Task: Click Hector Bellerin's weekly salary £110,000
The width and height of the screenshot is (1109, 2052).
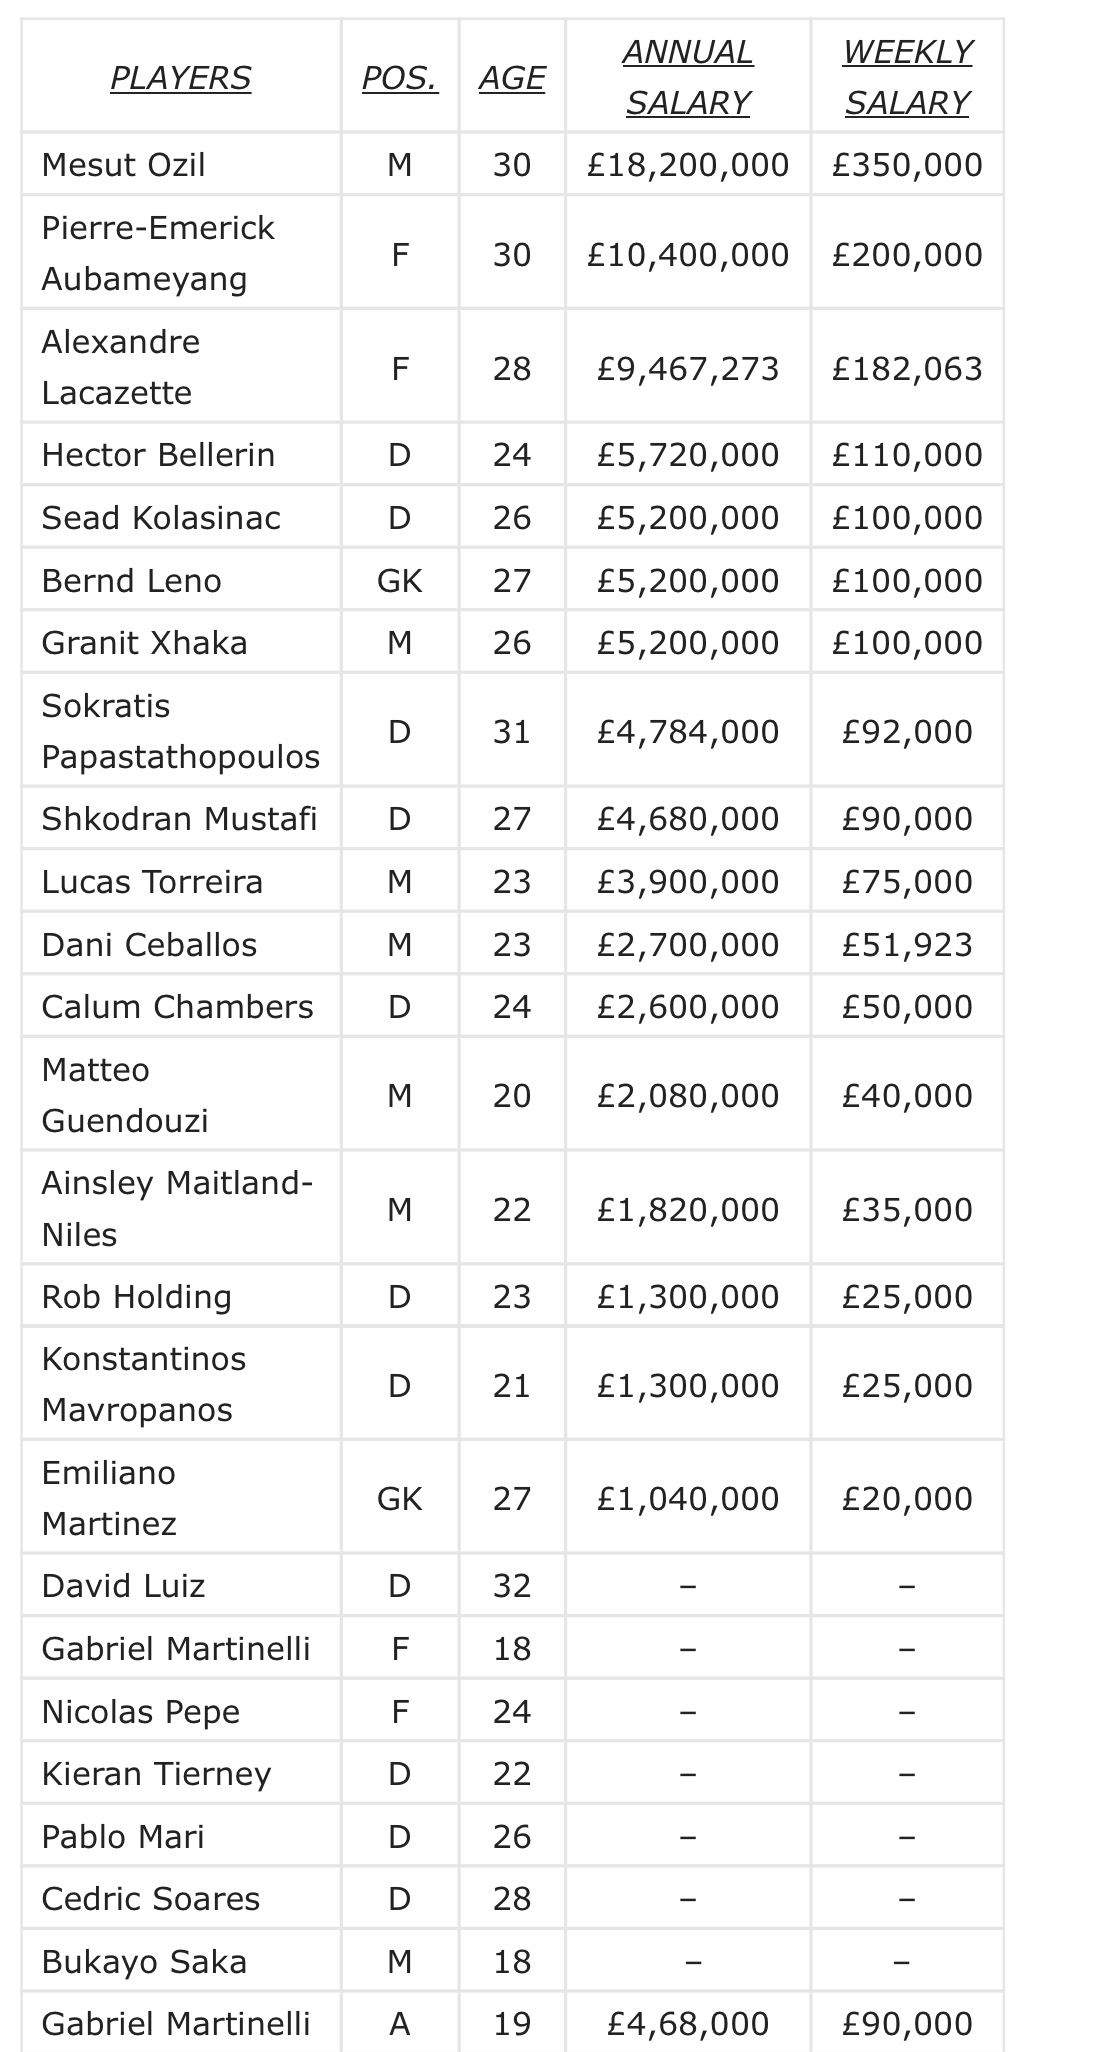Action: [x=907, y=455]
